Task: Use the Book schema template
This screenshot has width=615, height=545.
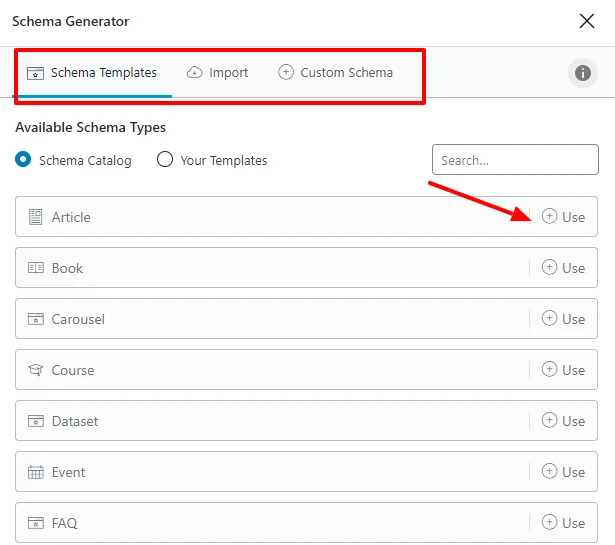Action: [x=563, y=268]
